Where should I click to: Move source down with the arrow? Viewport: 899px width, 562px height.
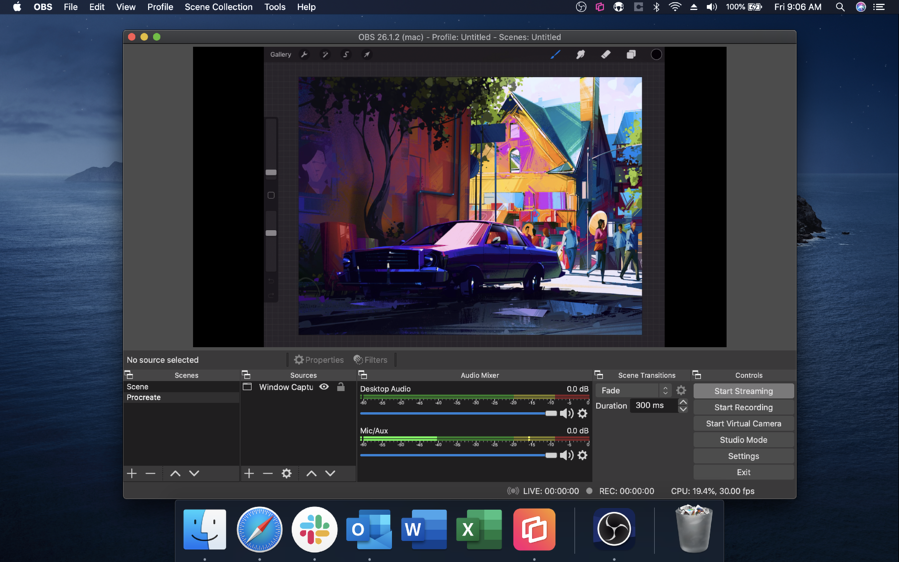330,473
